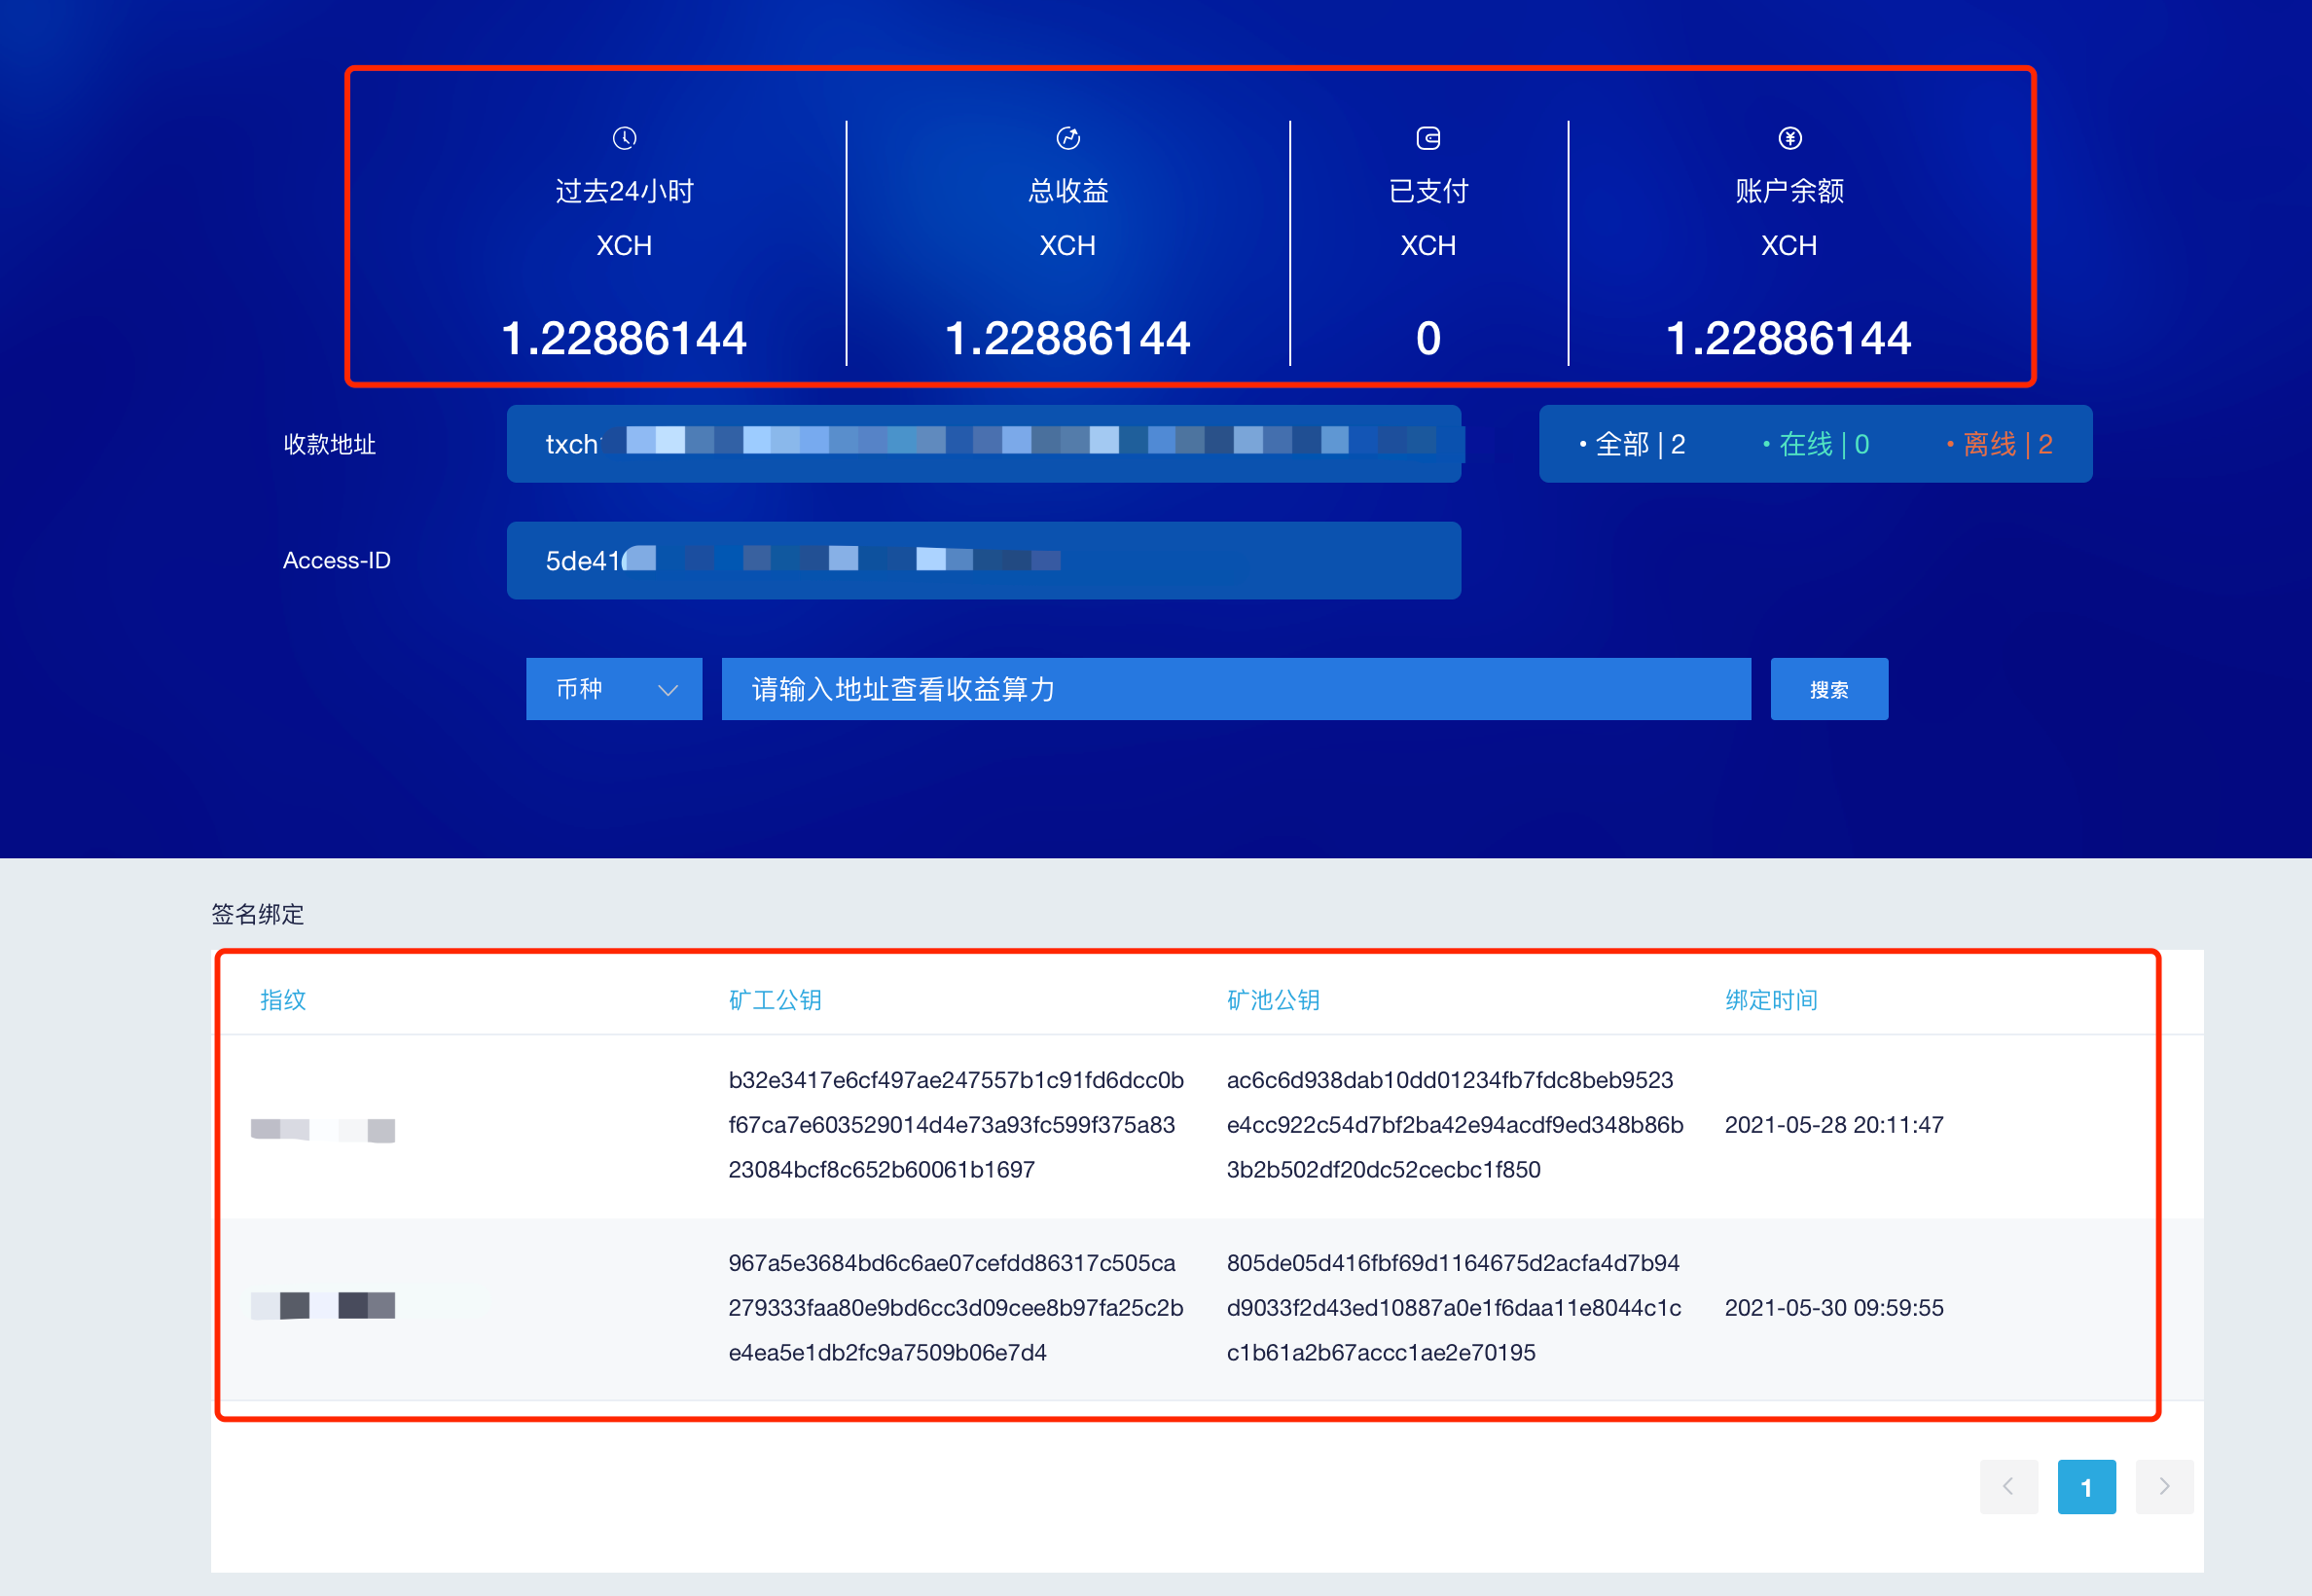Open the 币种 currency dropdown
2312x1596 pixels.
pyautogui.click(x=613, y=689)
